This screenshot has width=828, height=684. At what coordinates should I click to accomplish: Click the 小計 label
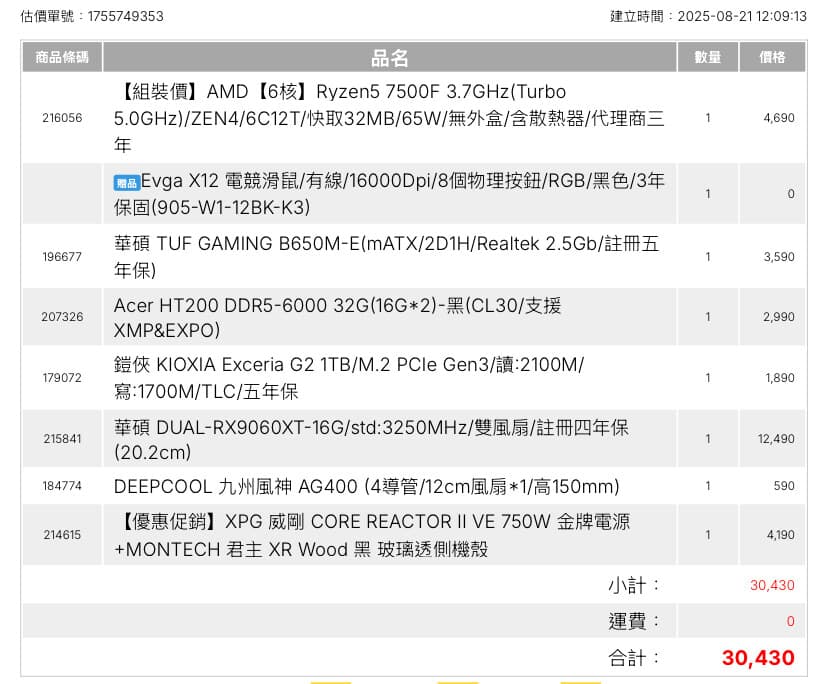[x=634, y=585]
